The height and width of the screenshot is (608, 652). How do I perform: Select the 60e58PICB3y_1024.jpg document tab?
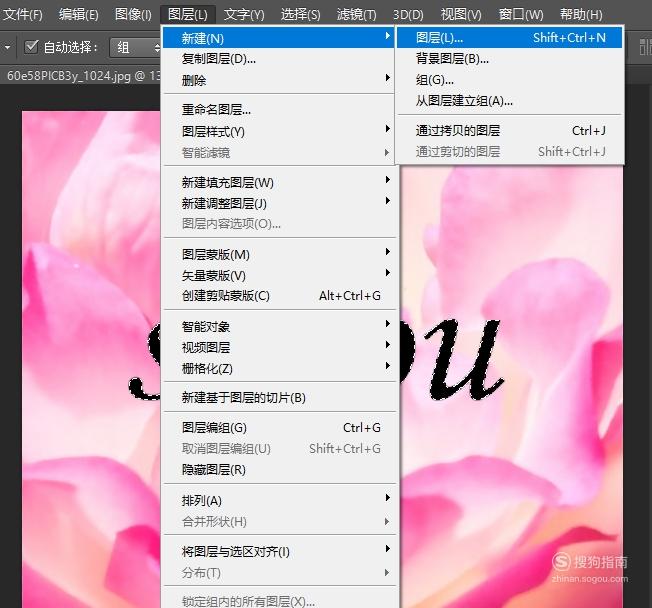pyautogui.click(x=81, y=76)
